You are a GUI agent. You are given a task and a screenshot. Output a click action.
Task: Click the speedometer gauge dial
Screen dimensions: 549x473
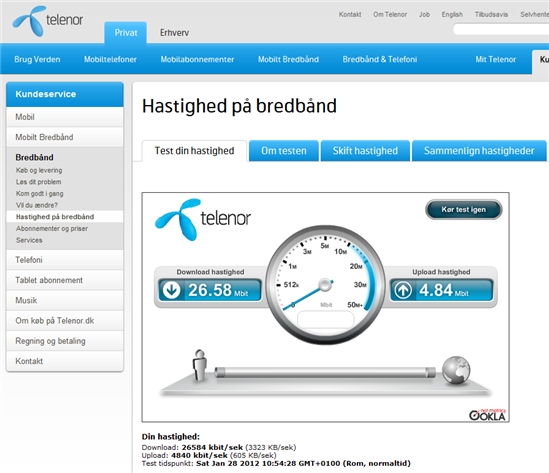tap(325, 284)
